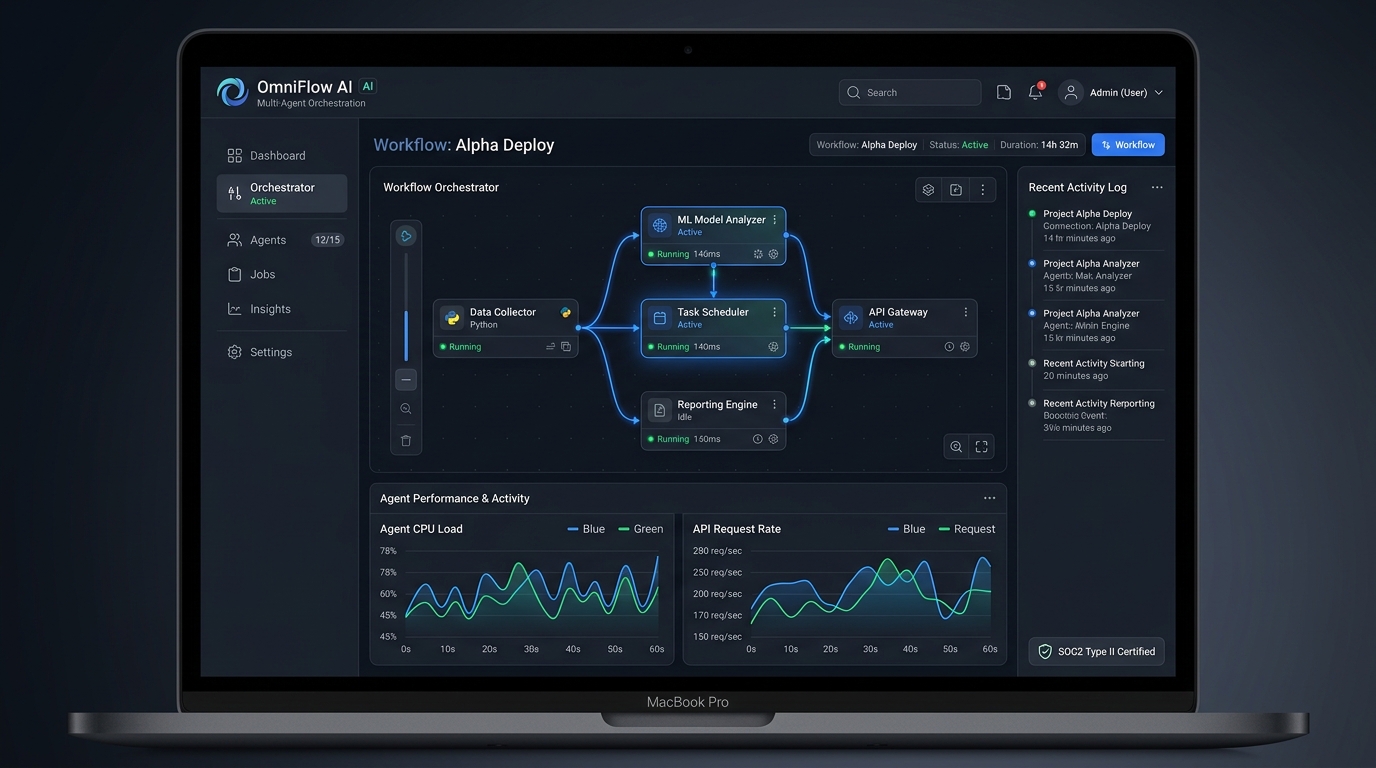Open Reporting Engine gear settings
The image size is (1376, 768).
point(773,439)
